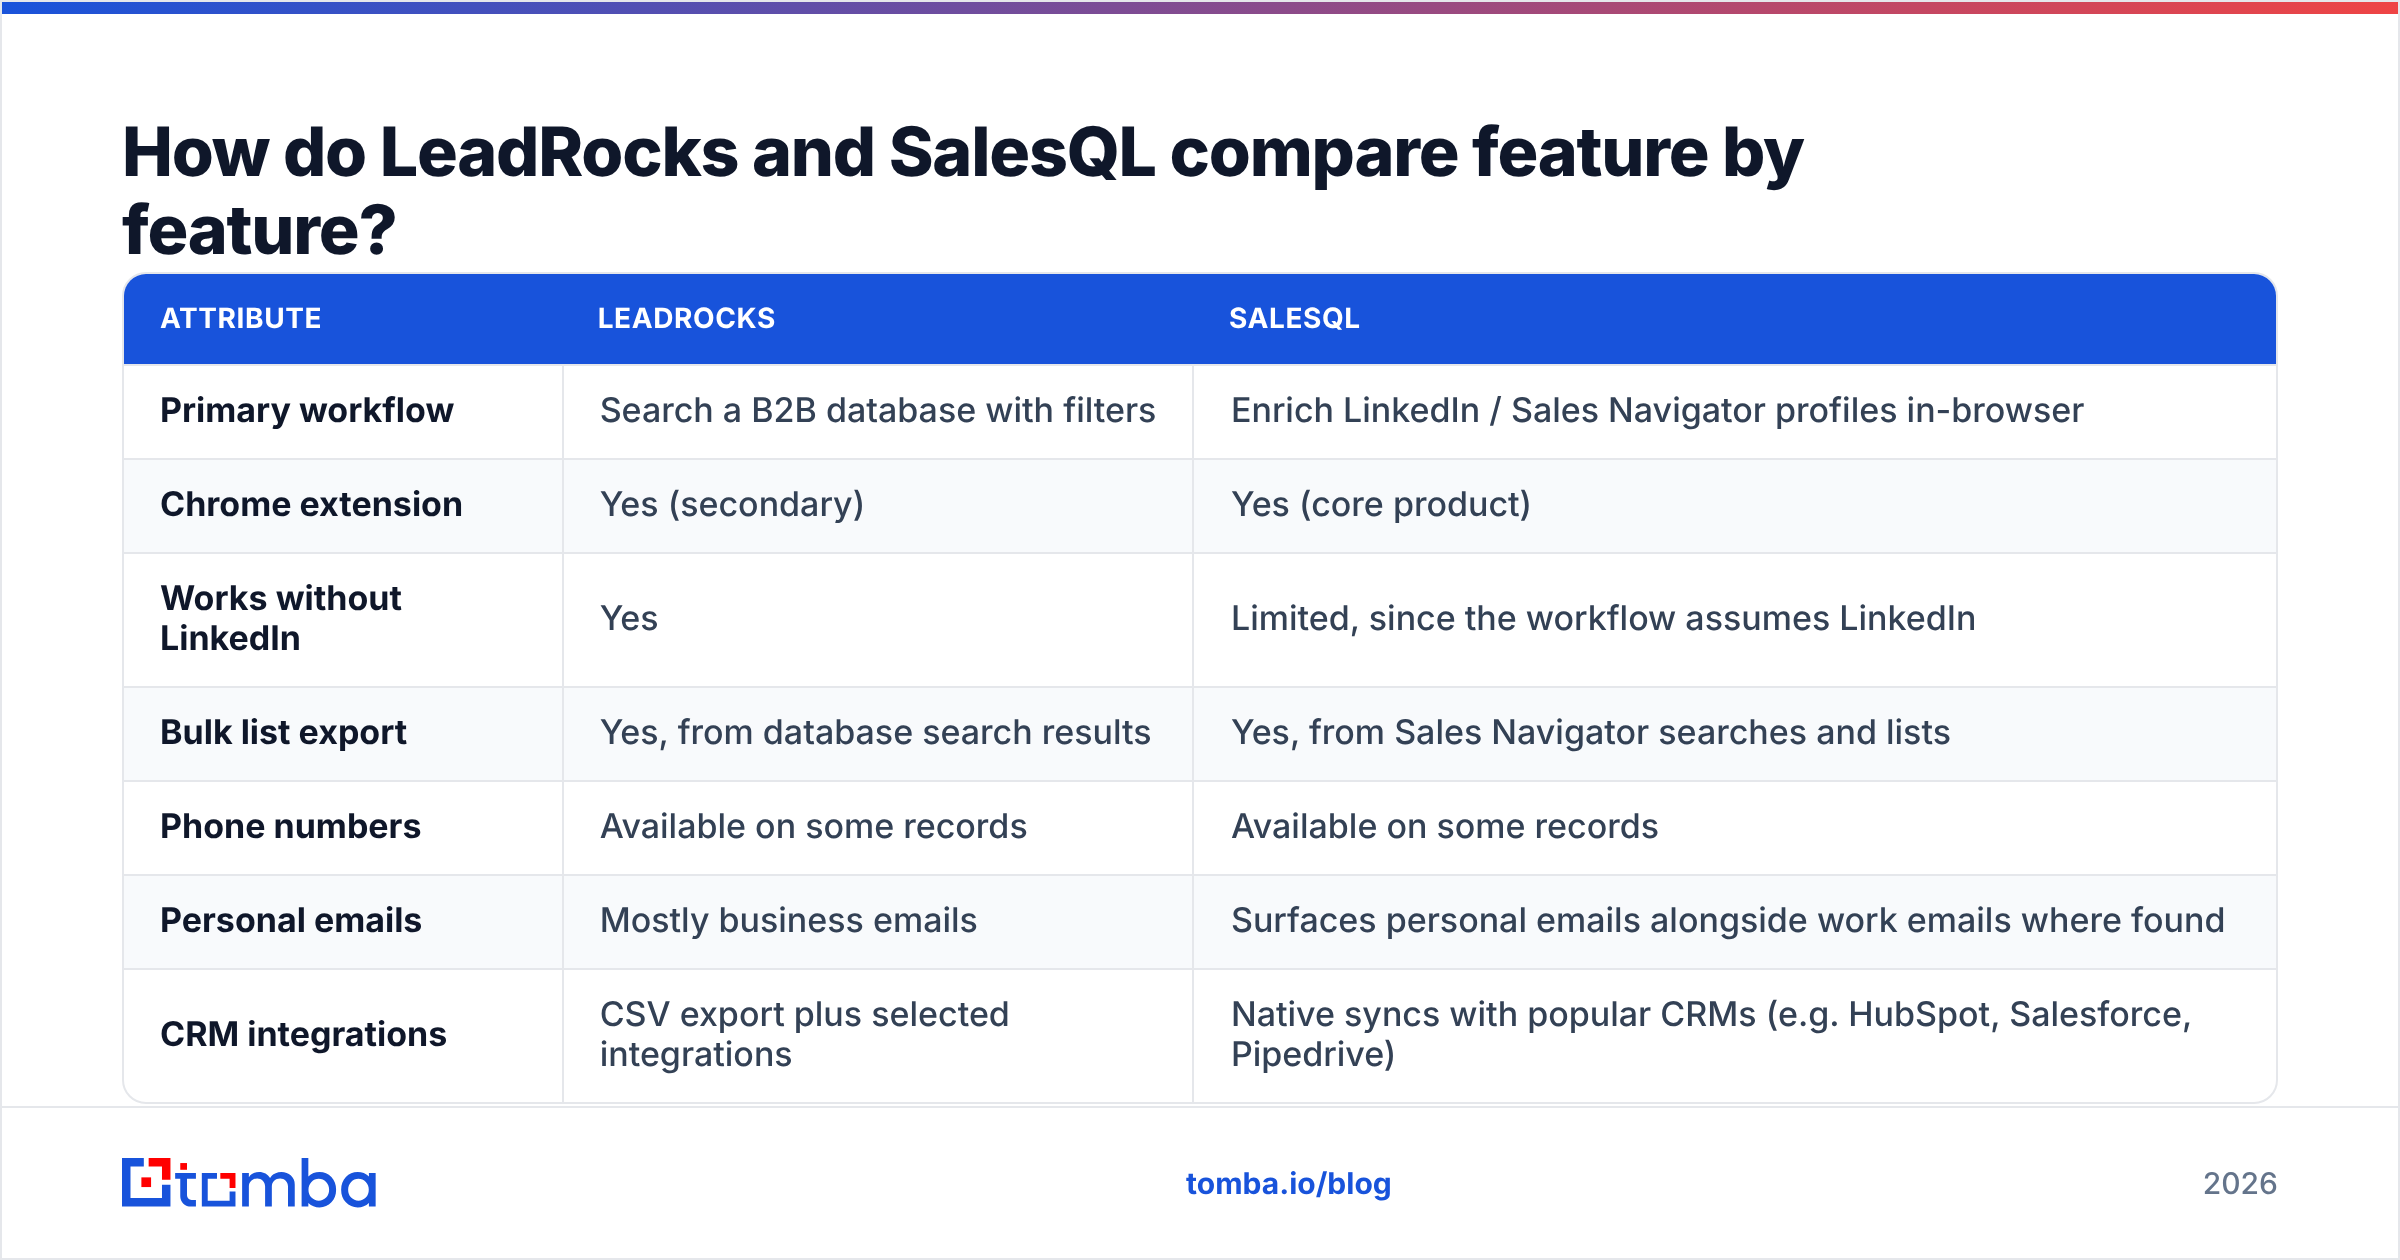Select the 'Personal emails' row label
Image resolution: width=2400 pixels, height=1260 pixels.
pos(291,921)
